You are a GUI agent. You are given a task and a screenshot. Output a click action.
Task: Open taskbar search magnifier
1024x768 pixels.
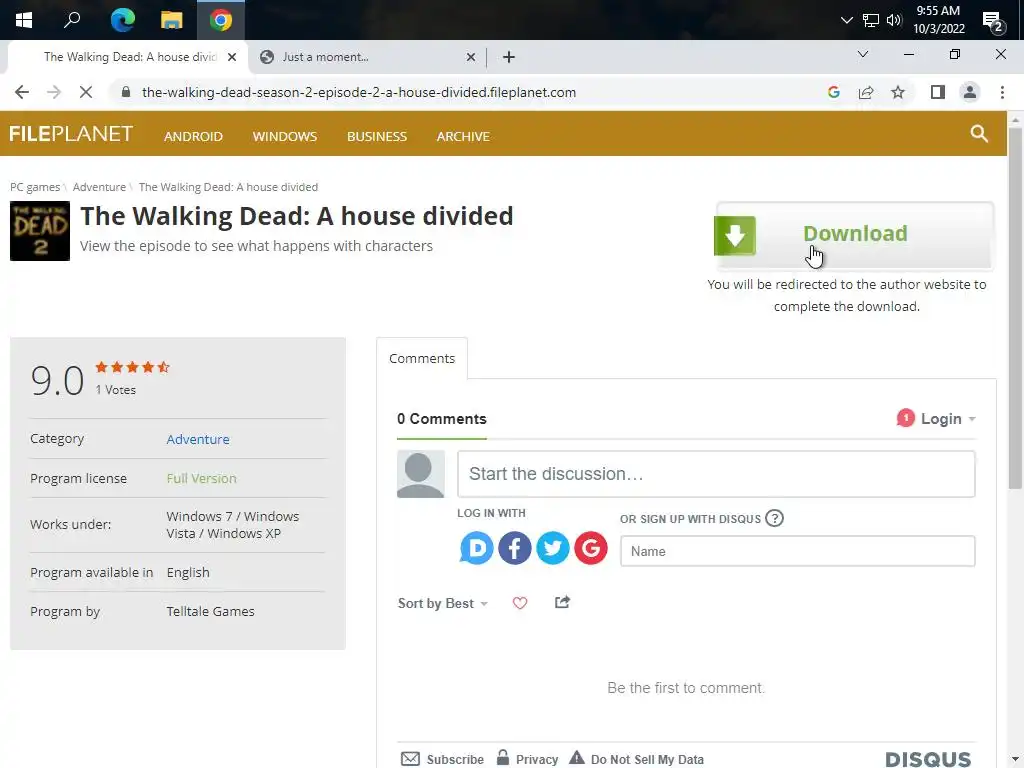pyautogui.click(x=72, y=20)
